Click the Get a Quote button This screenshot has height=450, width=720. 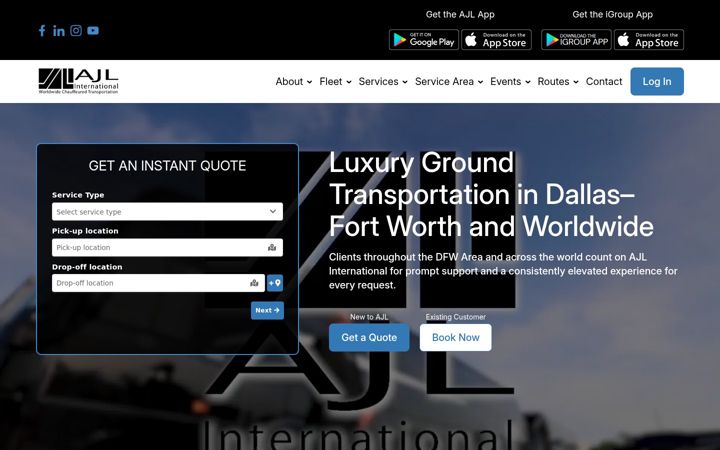(369, 338)
